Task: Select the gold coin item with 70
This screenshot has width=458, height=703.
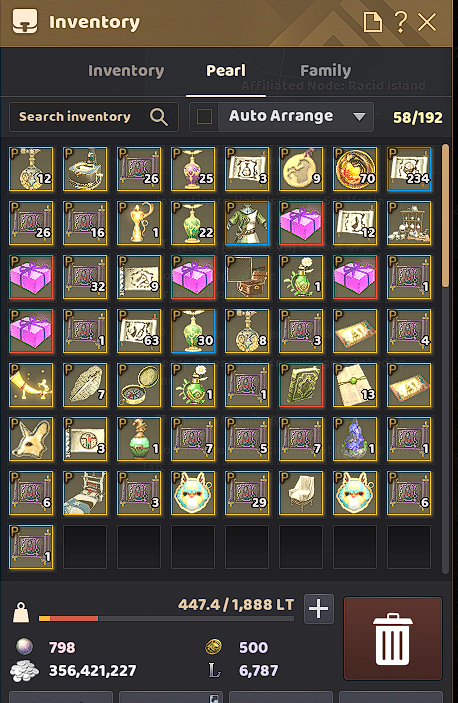Action: (355, 169)
